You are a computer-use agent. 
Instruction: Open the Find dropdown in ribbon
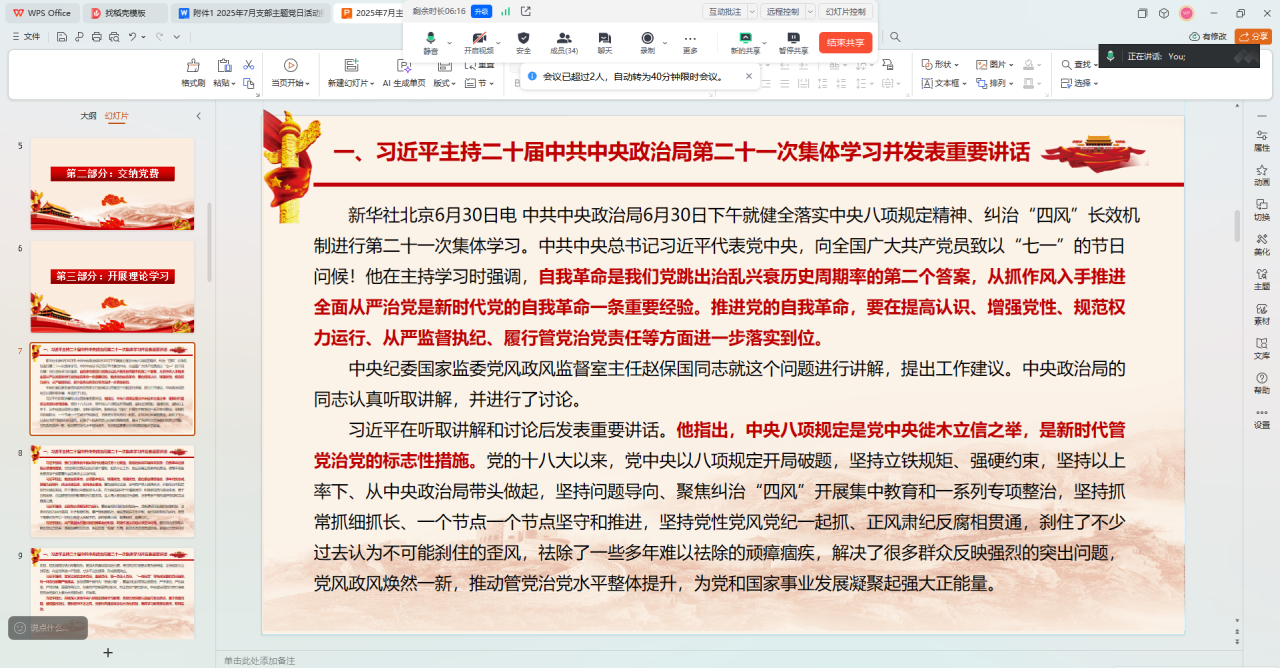pyautogui.click(x=1085, y=65)
